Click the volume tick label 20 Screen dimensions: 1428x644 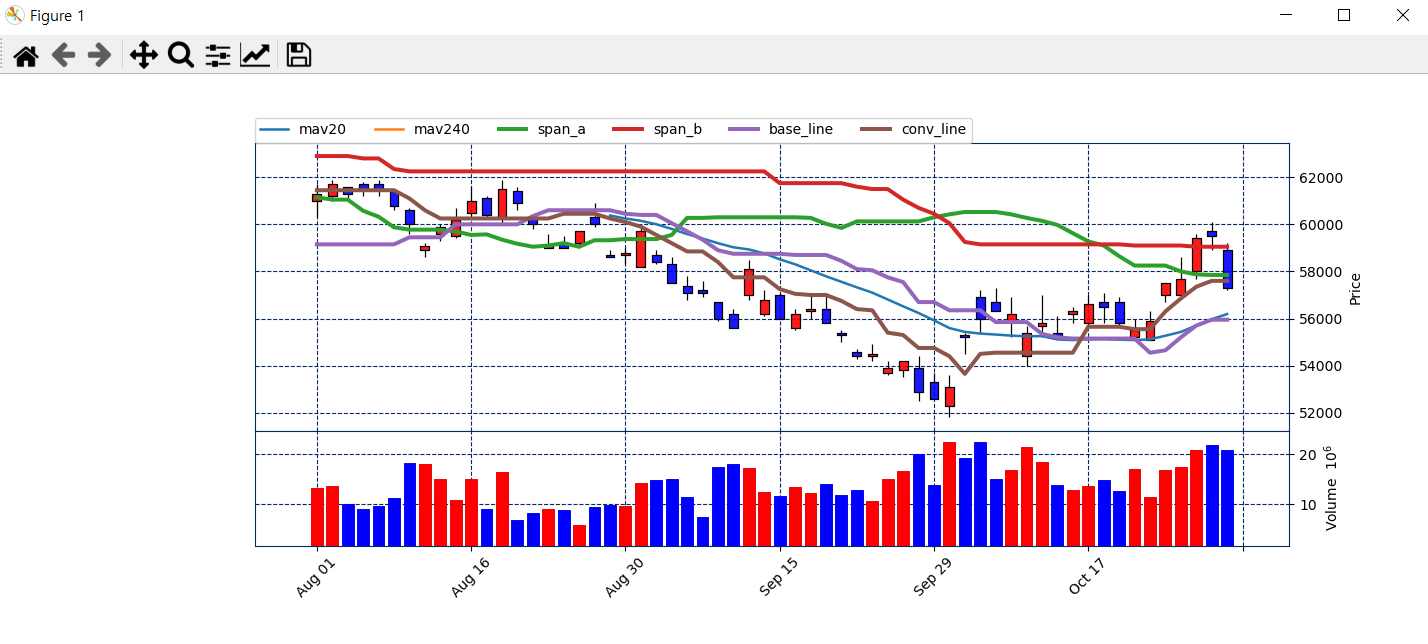(x=1307, y=455)
